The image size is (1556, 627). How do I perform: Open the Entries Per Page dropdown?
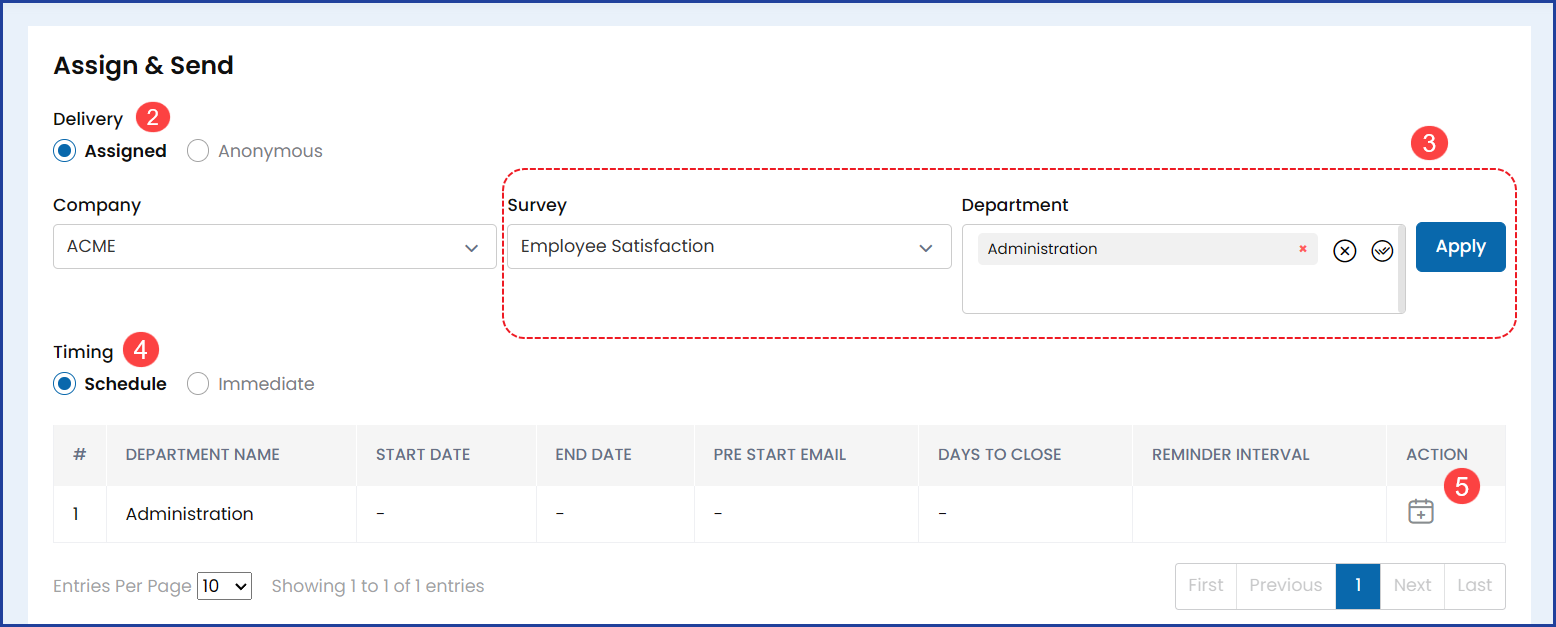pos(224,586)
